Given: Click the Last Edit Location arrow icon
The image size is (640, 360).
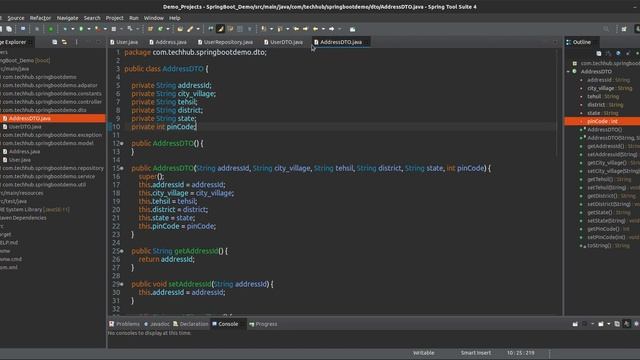Looking at the screenshot, I should [296, 29].
